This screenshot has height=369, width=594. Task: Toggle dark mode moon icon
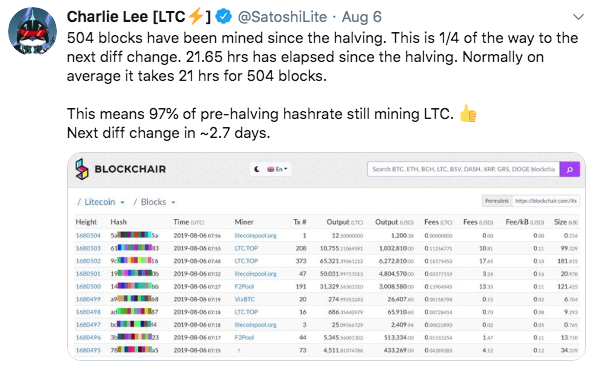257,169
